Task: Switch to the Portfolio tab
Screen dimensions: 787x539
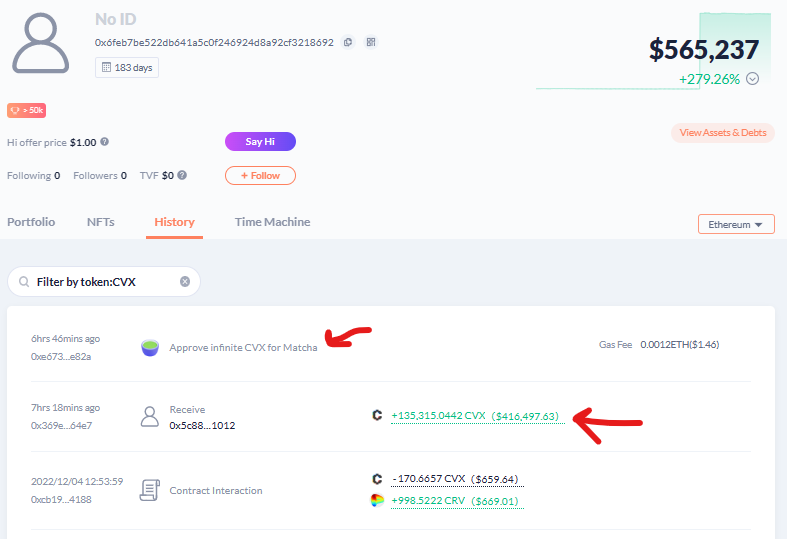Action: [31, 222]
